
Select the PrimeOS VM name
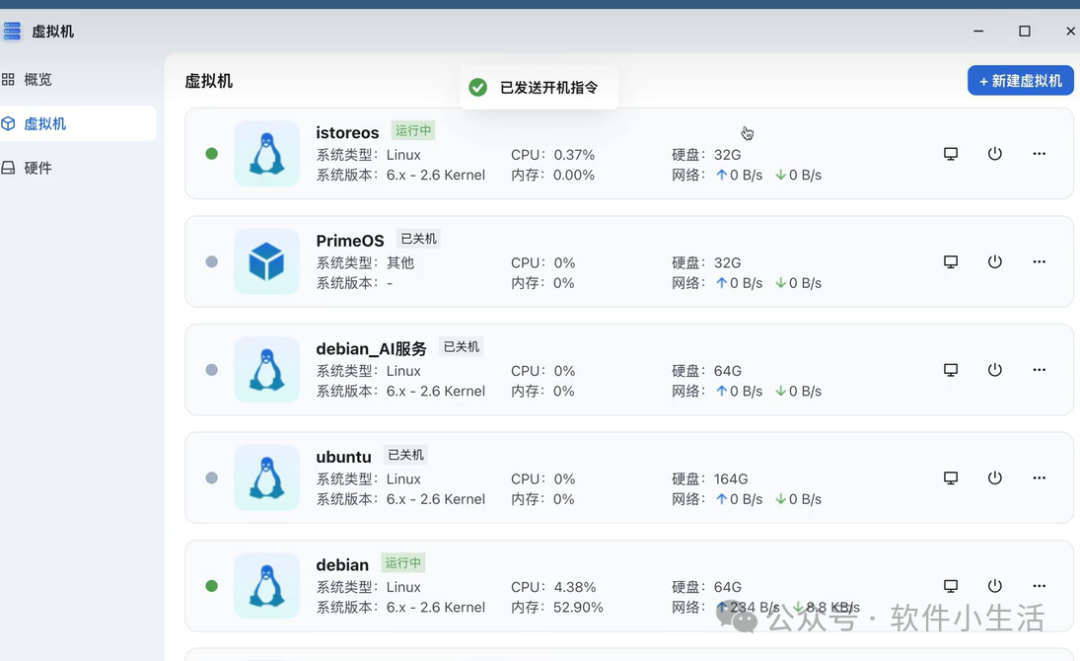[x=350, y=240]
